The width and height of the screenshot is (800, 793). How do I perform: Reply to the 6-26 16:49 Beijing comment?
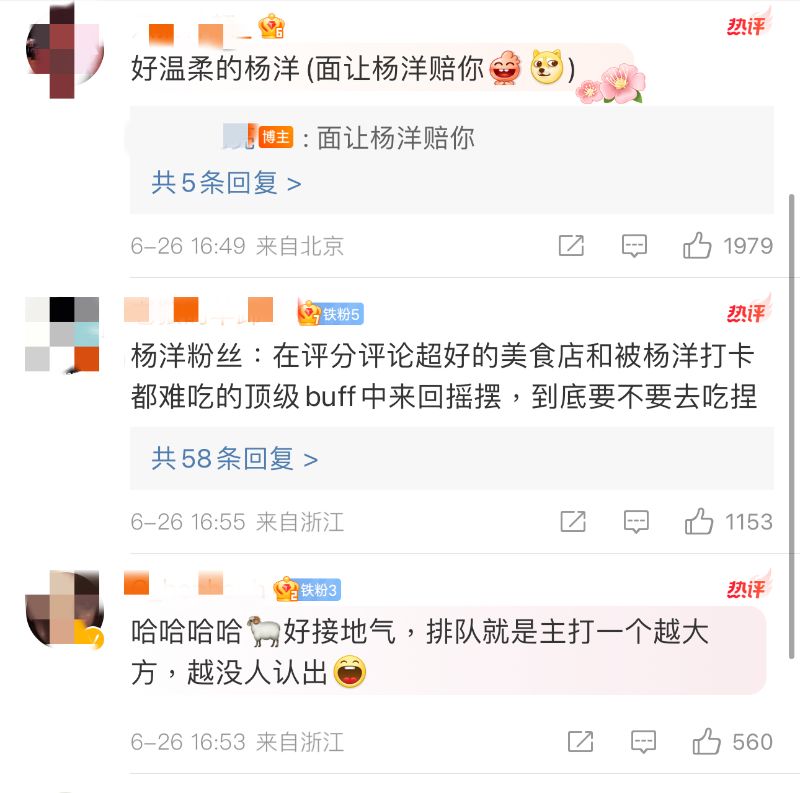coord(634,246)
